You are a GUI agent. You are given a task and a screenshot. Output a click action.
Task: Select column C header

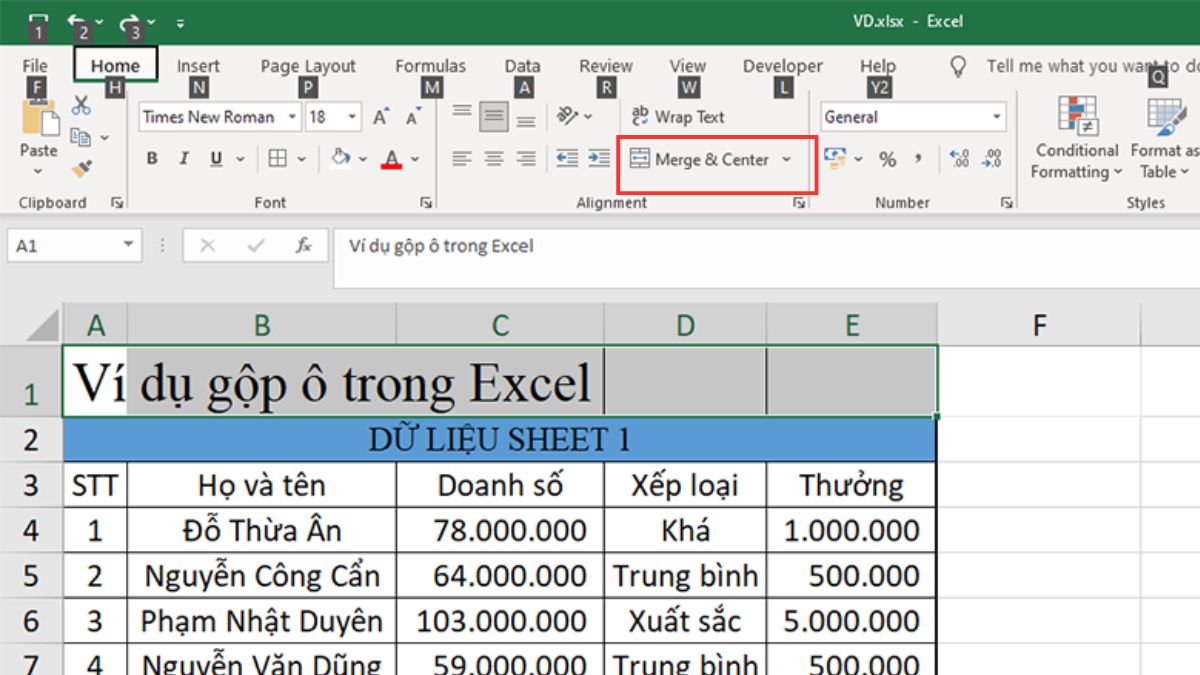point(500,324)
